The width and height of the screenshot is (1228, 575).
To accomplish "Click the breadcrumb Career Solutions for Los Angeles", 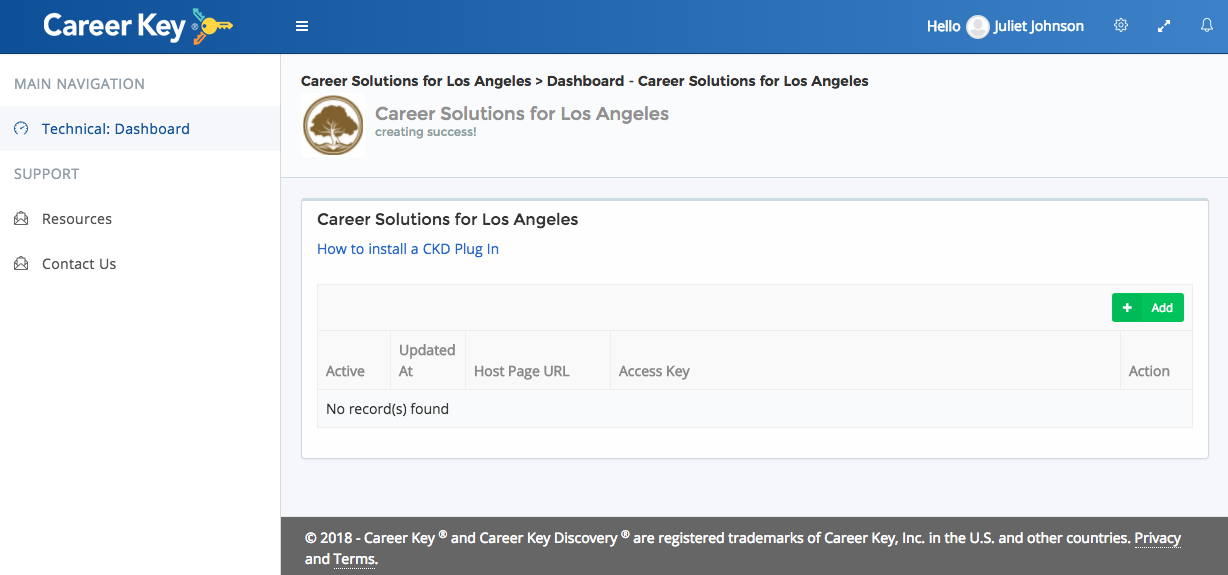I will point(416,81).
